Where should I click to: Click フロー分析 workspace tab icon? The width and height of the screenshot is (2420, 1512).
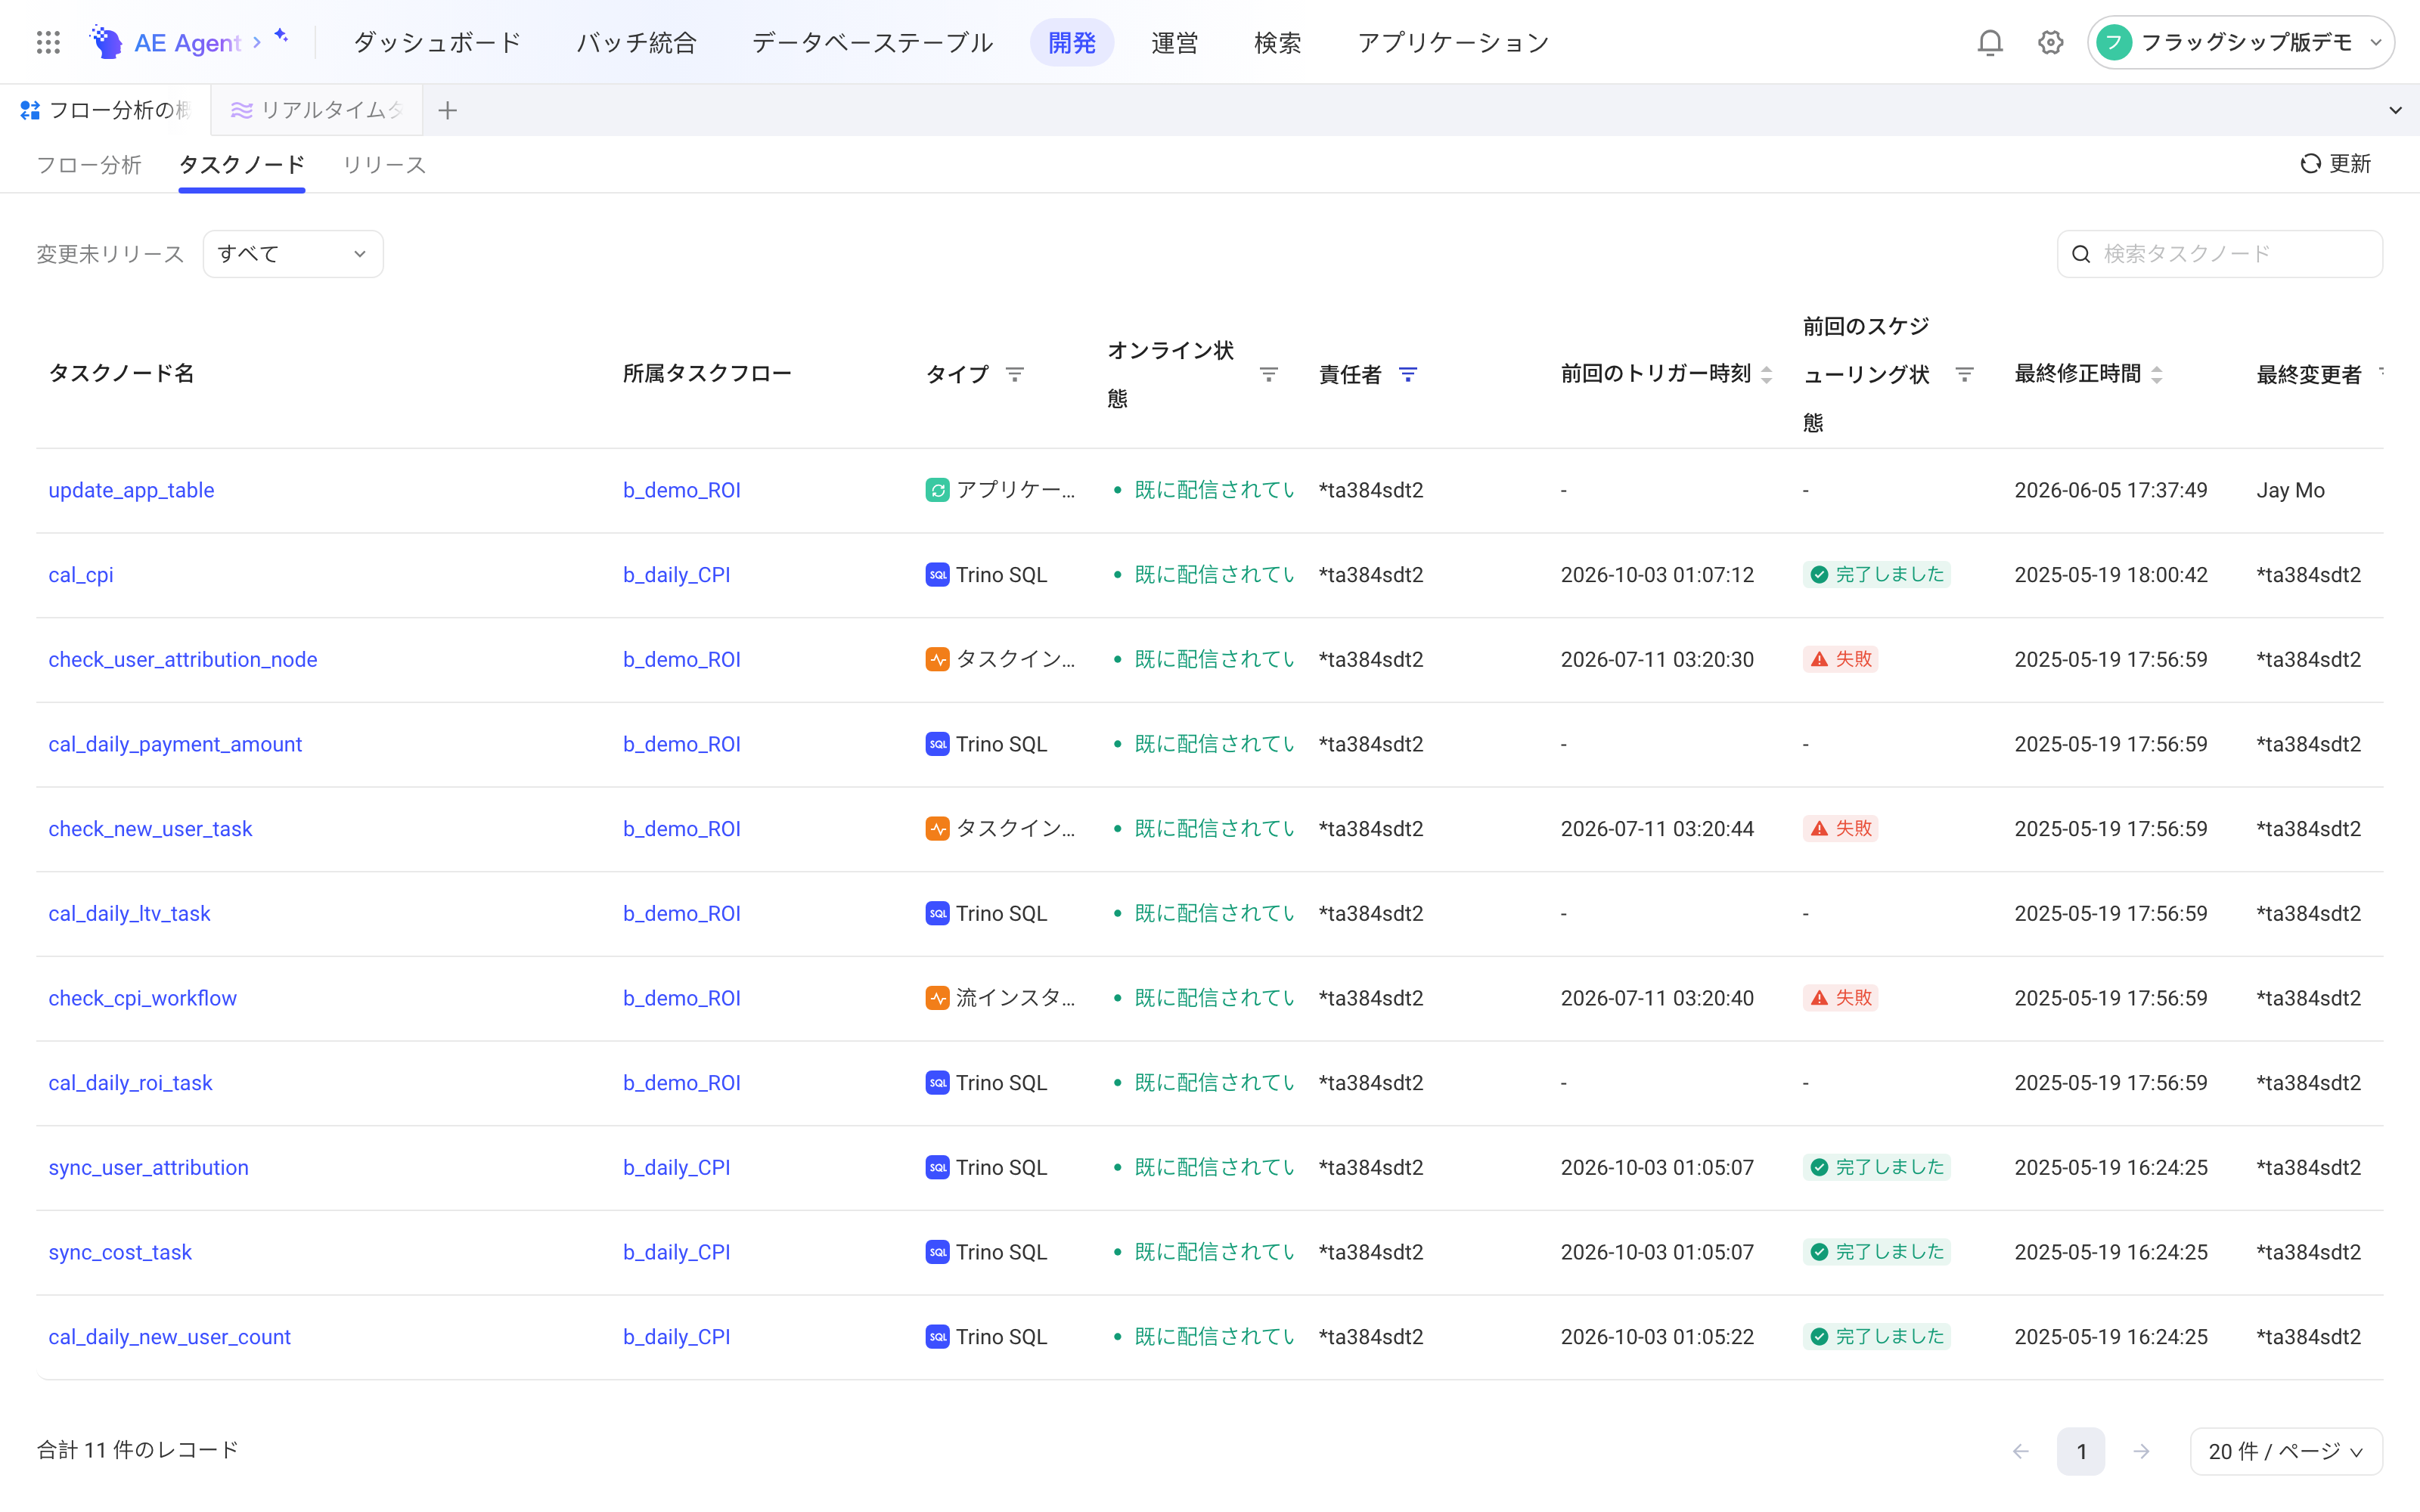[x=30, y=110]
